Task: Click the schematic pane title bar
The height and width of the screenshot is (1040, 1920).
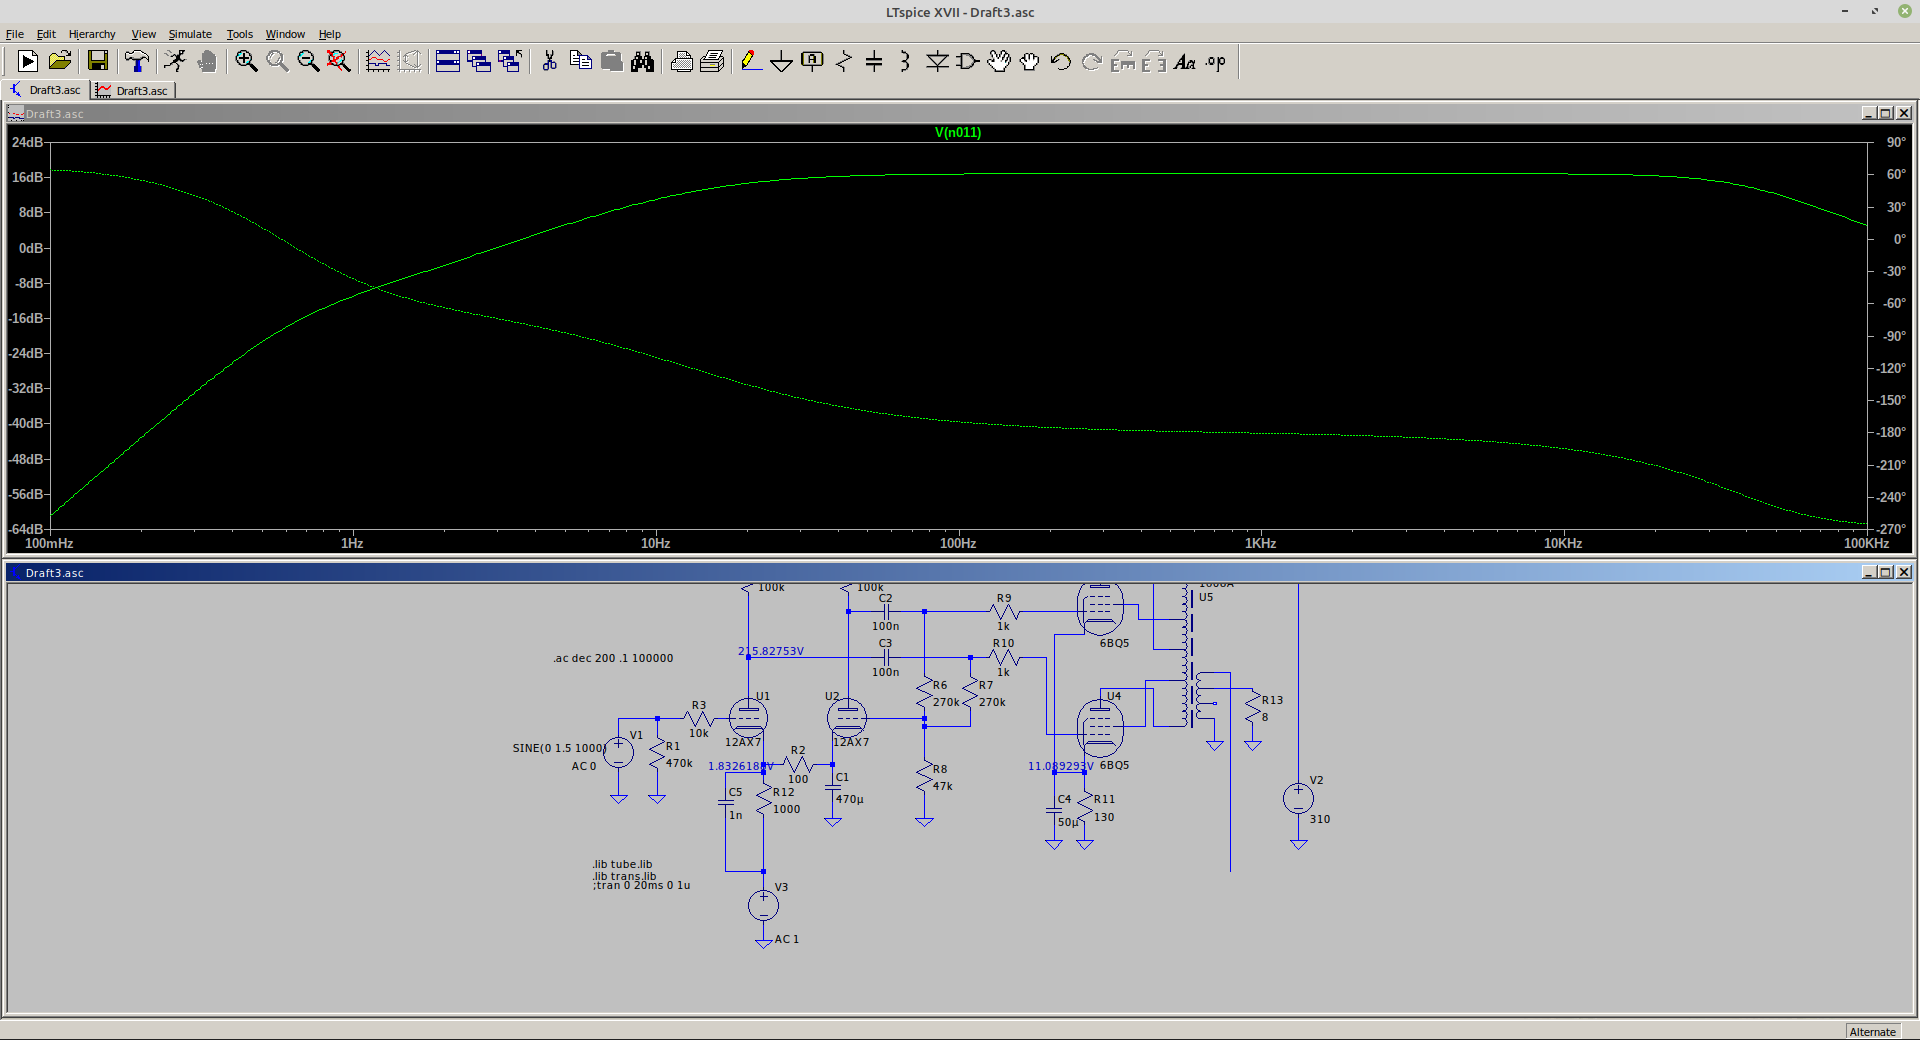Action: click(x=958, y=572)
